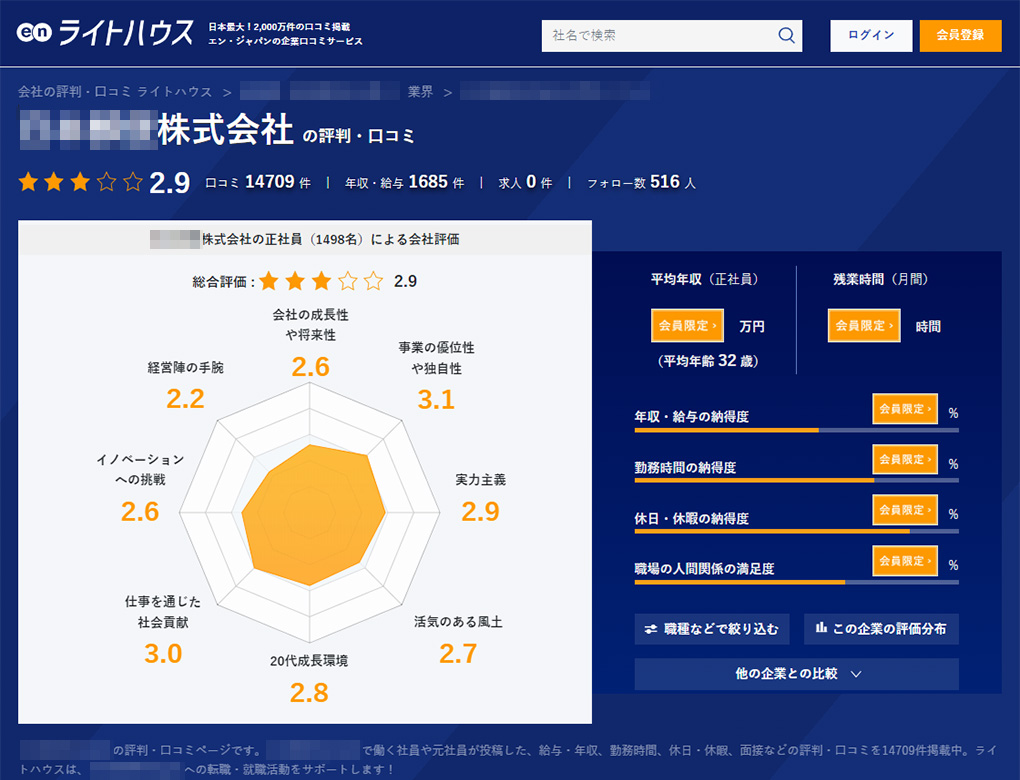Click the first star in the header rating
This screenshot has height=780, width=1020.
(x=29, y=182)
